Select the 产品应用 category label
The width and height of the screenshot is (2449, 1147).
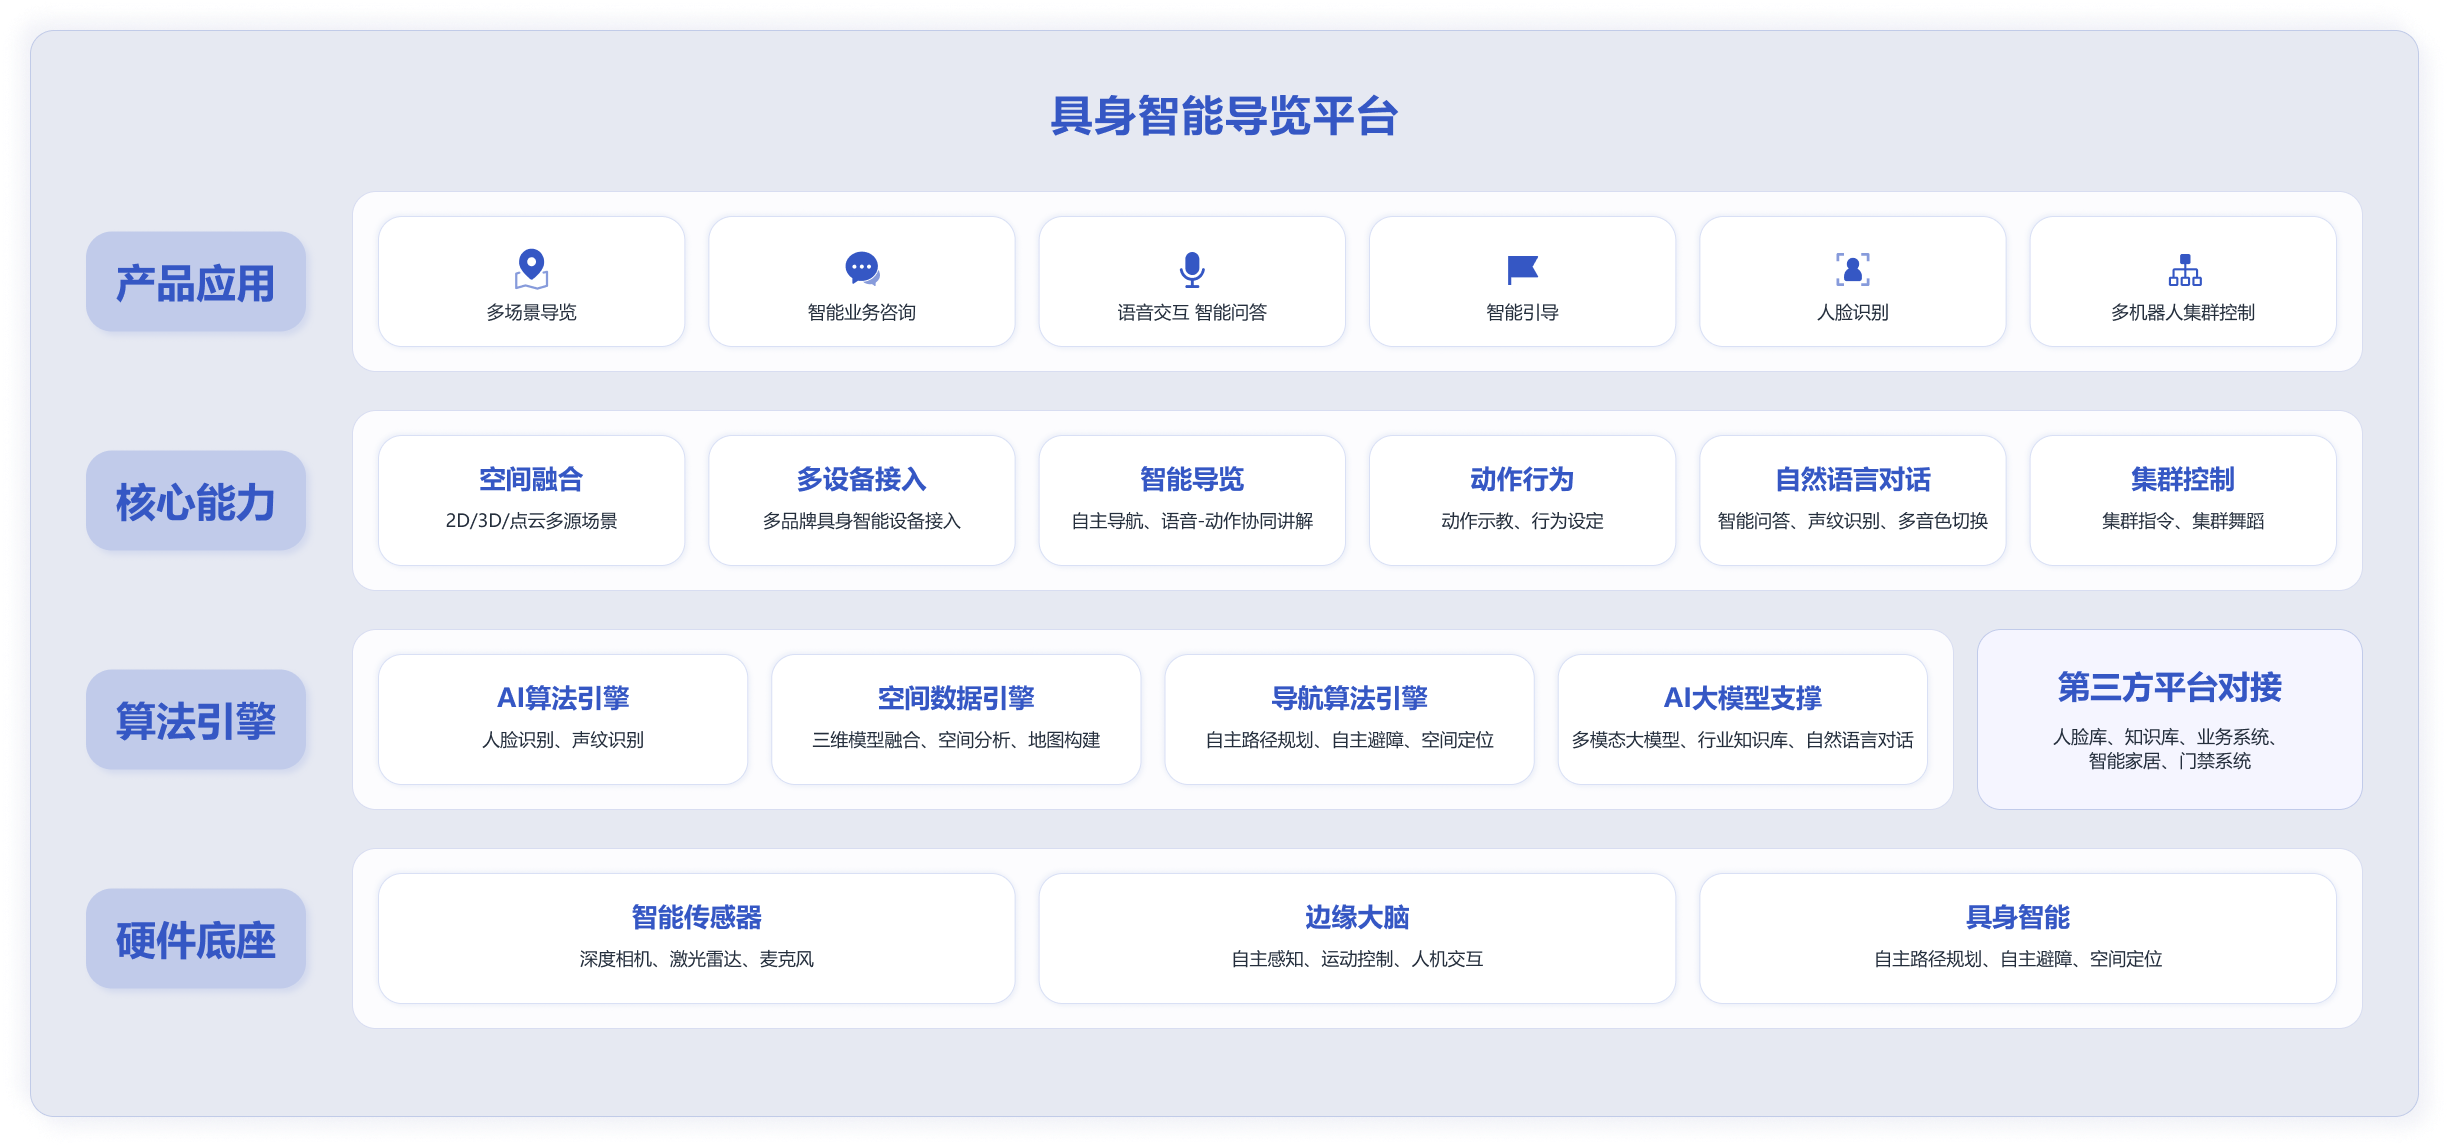click(196, 282)
